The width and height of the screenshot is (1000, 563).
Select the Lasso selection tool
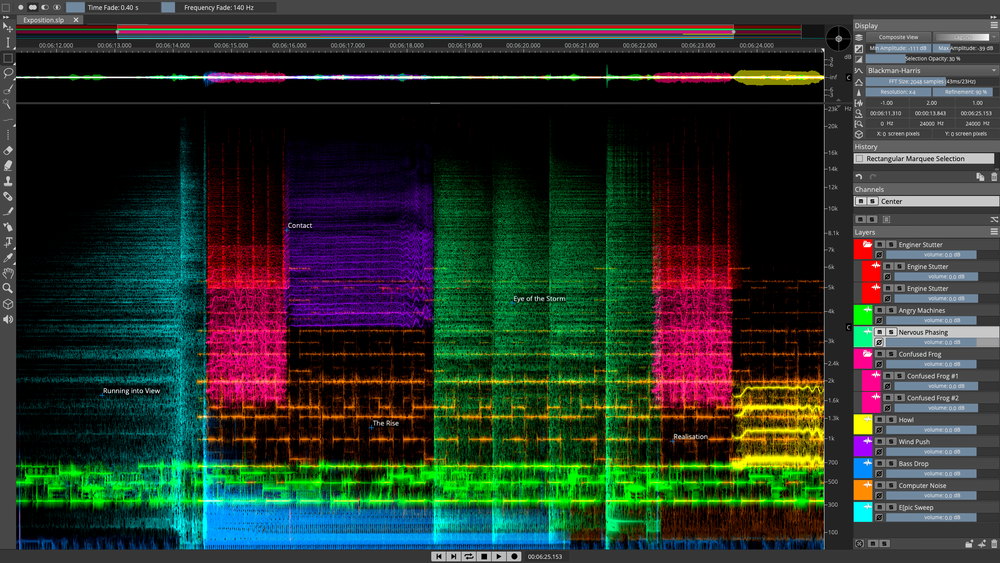click(8, 73)
